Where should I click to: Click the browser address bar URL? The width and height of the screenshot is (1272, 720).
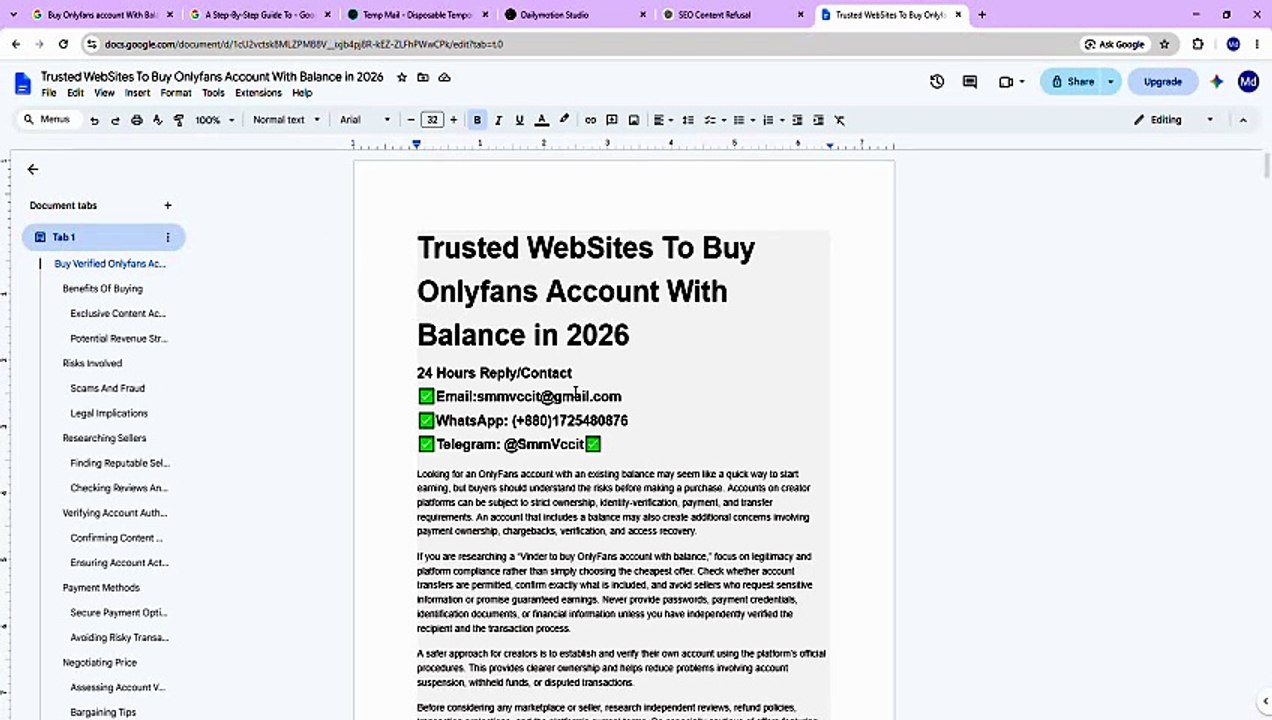pos(304,44)
